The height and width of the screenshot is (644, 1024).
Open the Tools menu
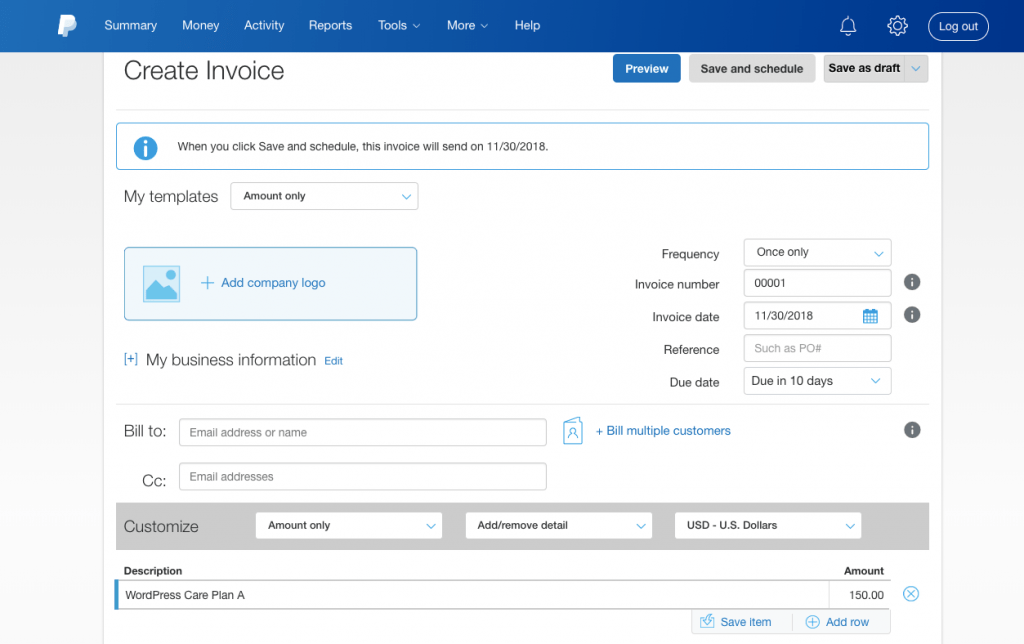398,25
